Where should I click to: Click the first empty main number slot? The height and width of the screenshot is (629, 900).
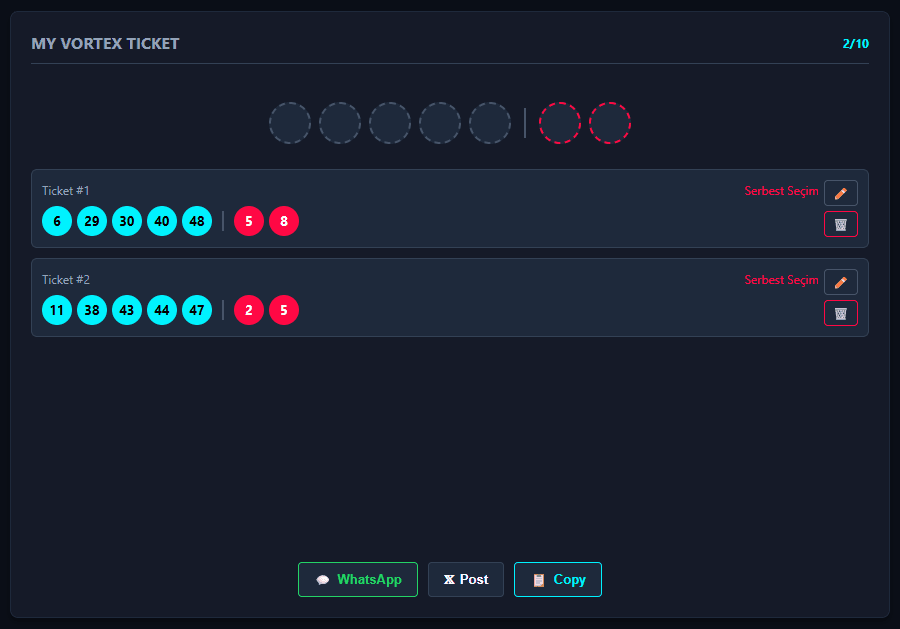[x=290, y=123]
